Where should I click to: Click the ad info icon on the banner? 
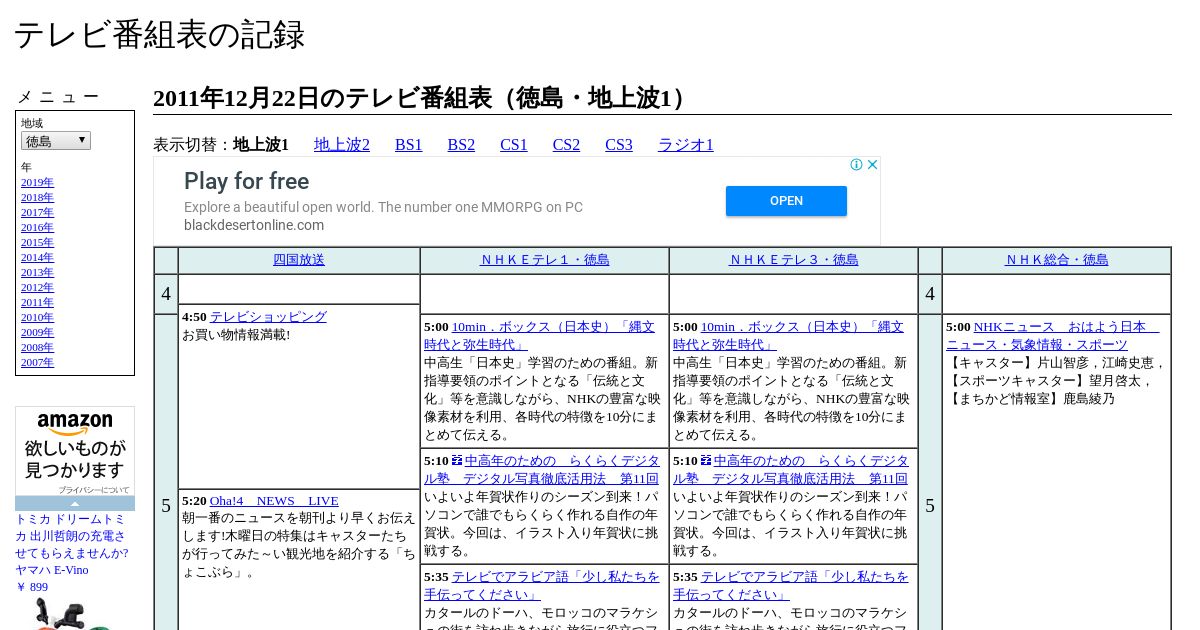[x=857, y=165]
